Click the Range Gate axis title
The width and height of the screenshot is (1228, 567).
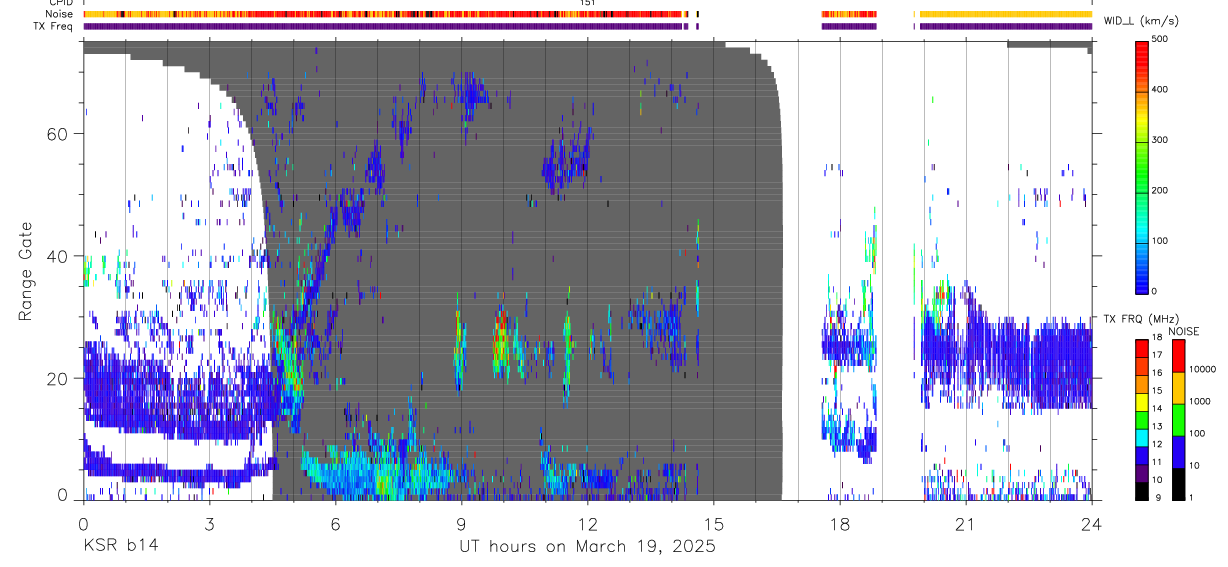[28, 273]
